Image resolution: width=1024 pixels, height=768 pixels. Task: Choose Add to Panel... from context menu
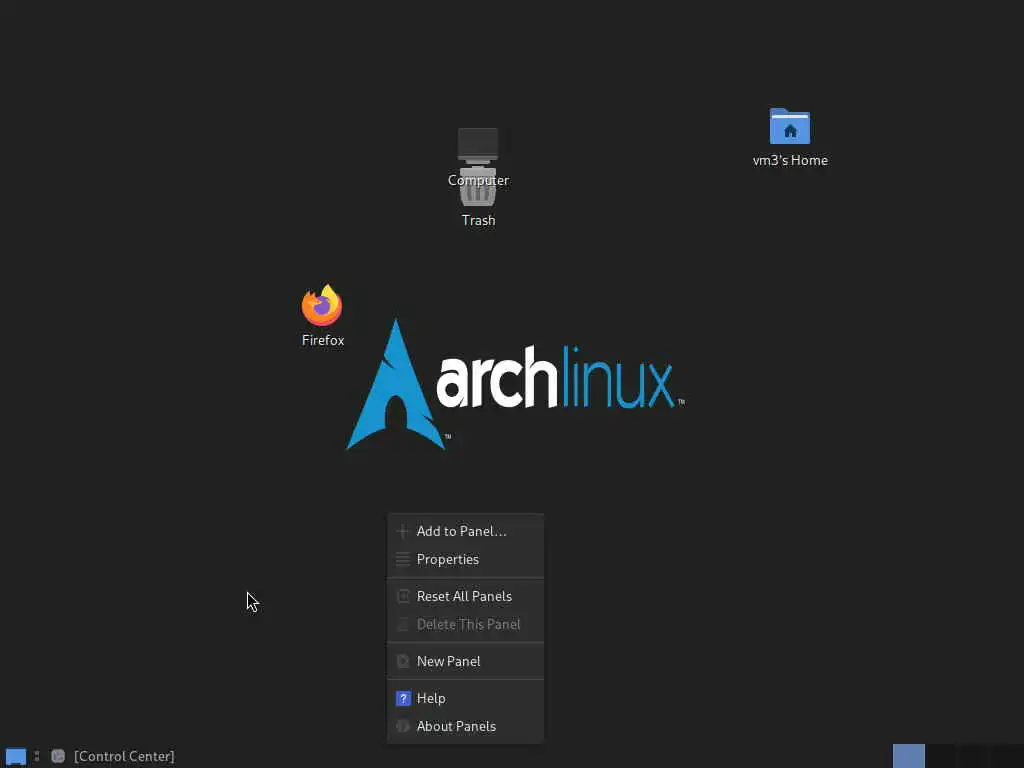[x=466, y=532]
